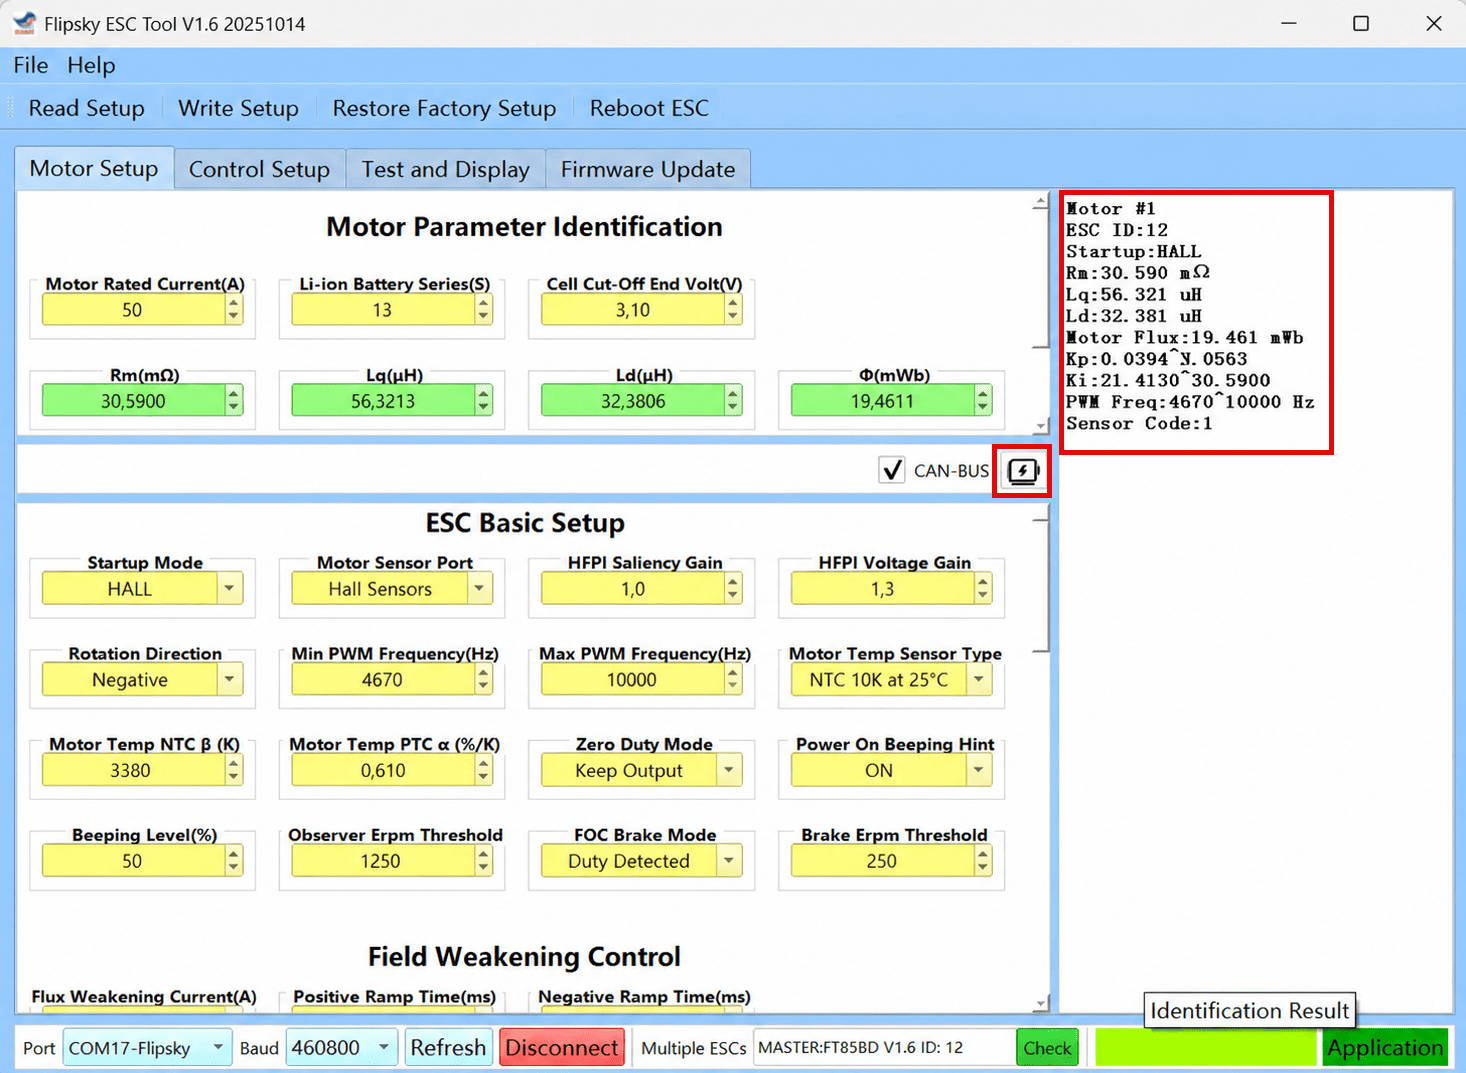The width and height of the screenshot is (1466, 1073).
Task: Click the ESC Basic Setup panel scrollbar
Action: (x=1040, y=758)
